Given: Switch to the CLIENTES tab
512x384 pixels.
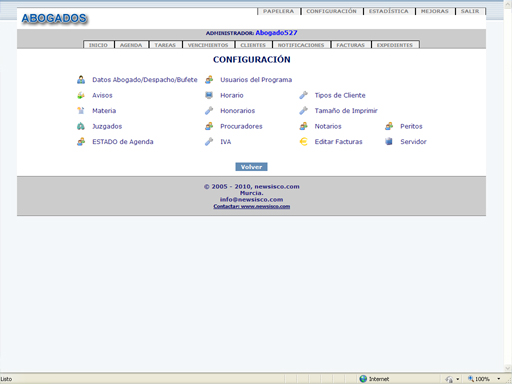Looking at the screenshot, I should [253, 45].
